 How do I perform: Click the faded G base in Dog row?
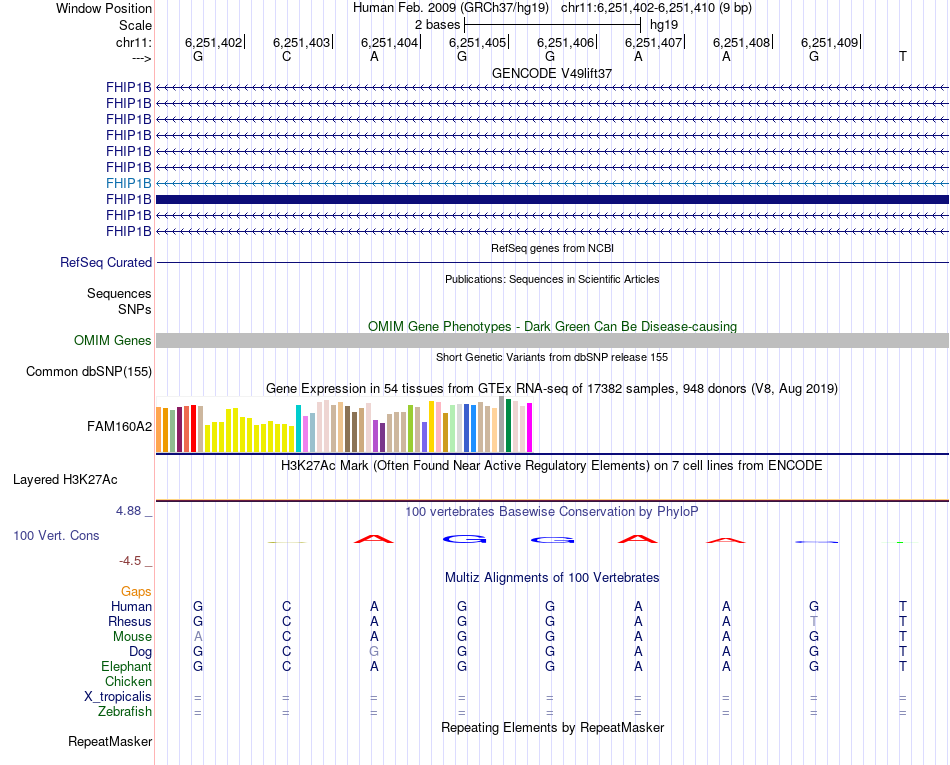tap(374, 652)
